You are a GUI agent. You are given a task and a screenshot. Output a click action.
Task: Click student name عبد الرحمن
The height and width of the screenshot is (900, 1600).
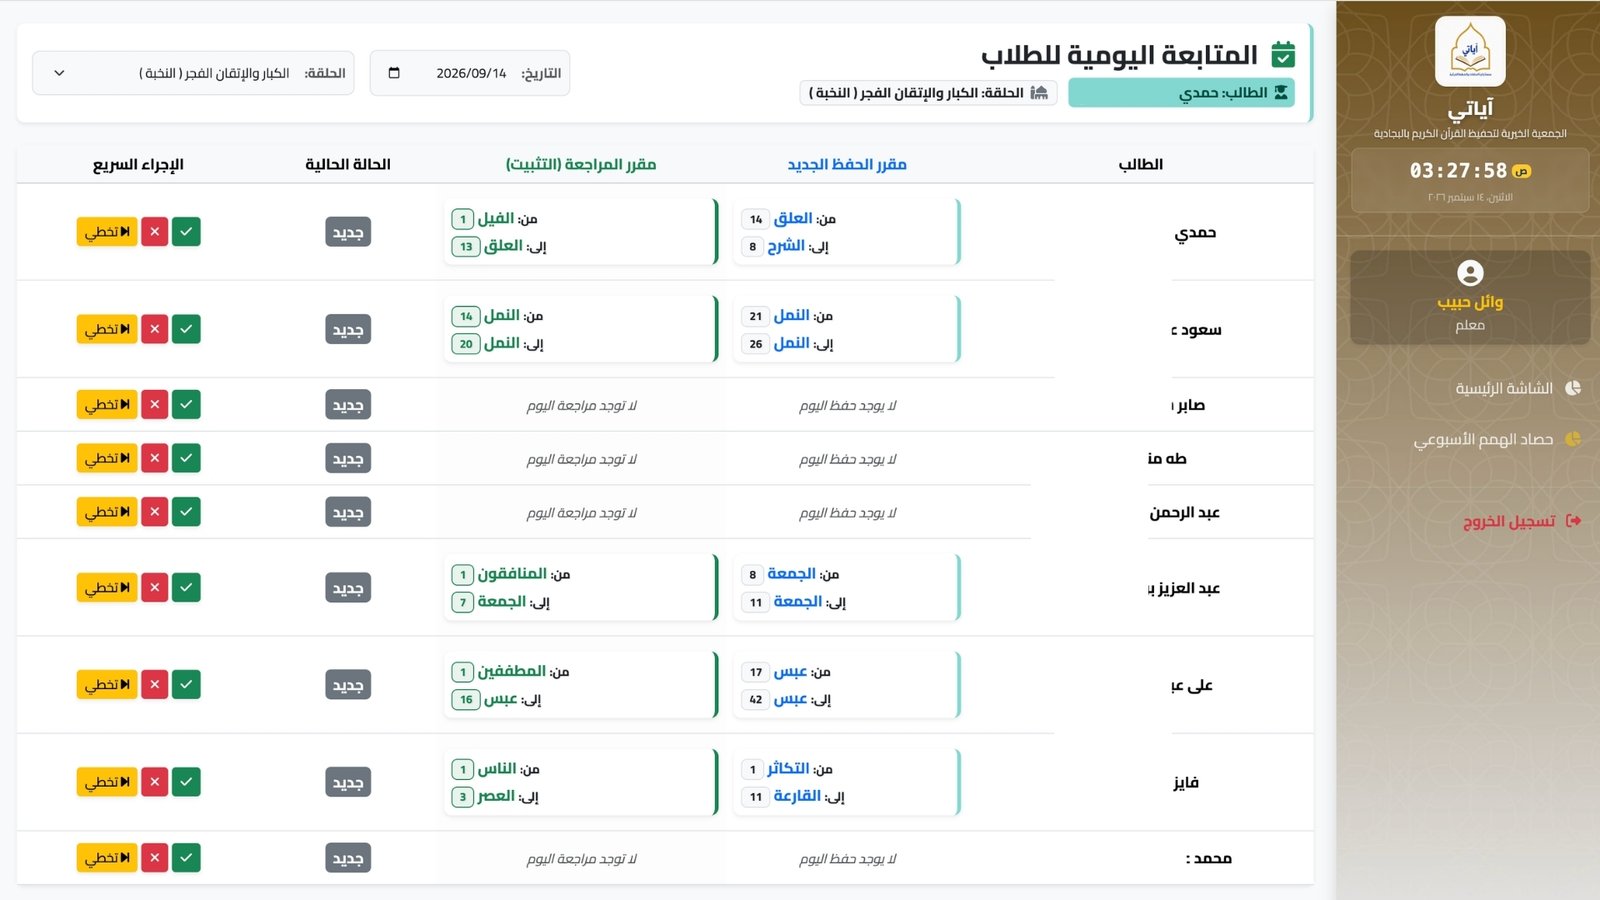[x=1185, y=512]
